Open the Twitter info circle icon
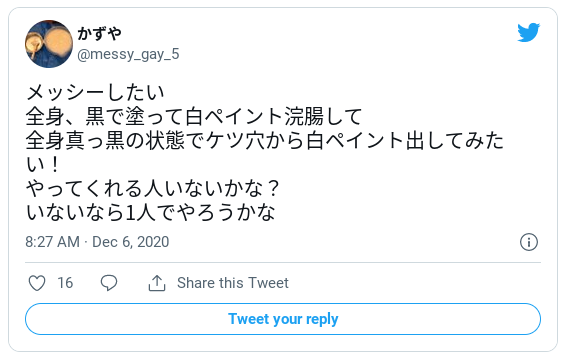This screenshot has height=362, width=562. click(529, 242)
